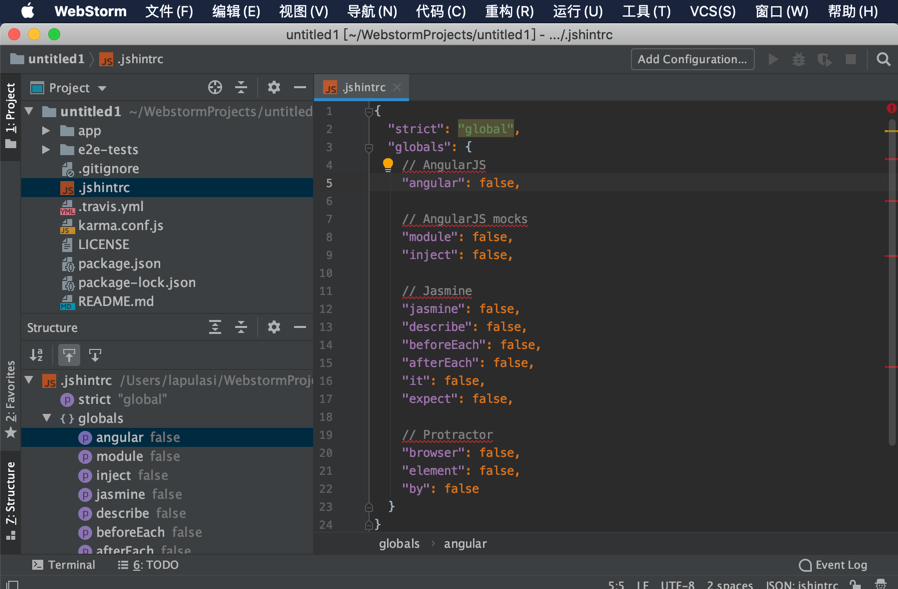Open Project panel settings gear
Viewport: 898px width, 589px height.
[x=274, y=87]
